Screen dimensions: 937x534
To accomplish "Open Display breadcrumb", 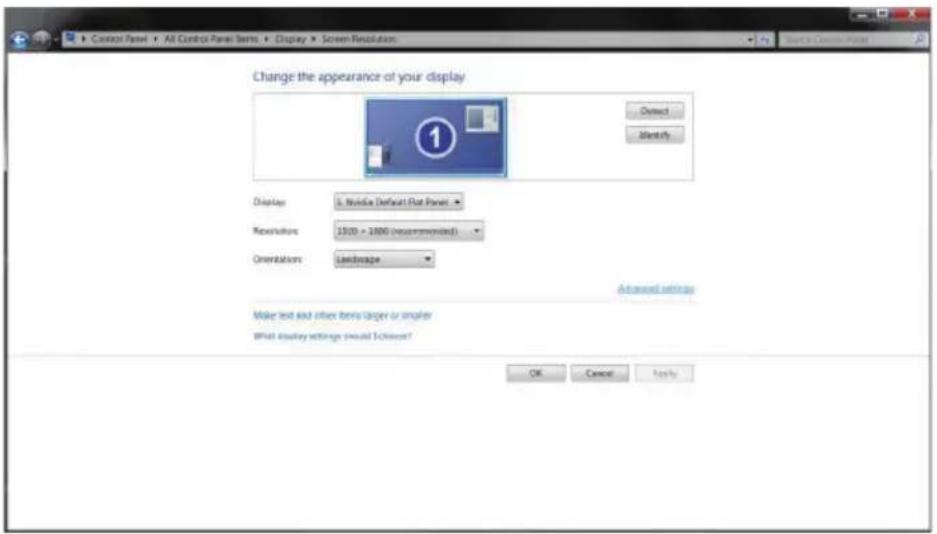I will click(290, 39).
